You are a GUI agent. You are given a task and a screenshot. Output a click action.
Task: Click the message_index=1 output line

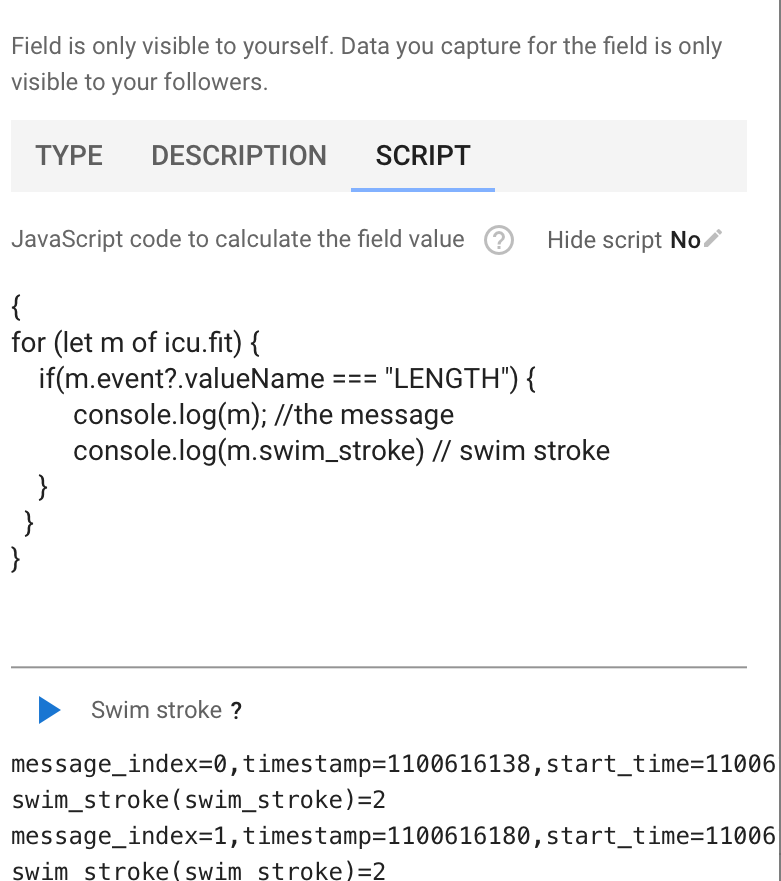pyautogui.click(x=393, y=836)
